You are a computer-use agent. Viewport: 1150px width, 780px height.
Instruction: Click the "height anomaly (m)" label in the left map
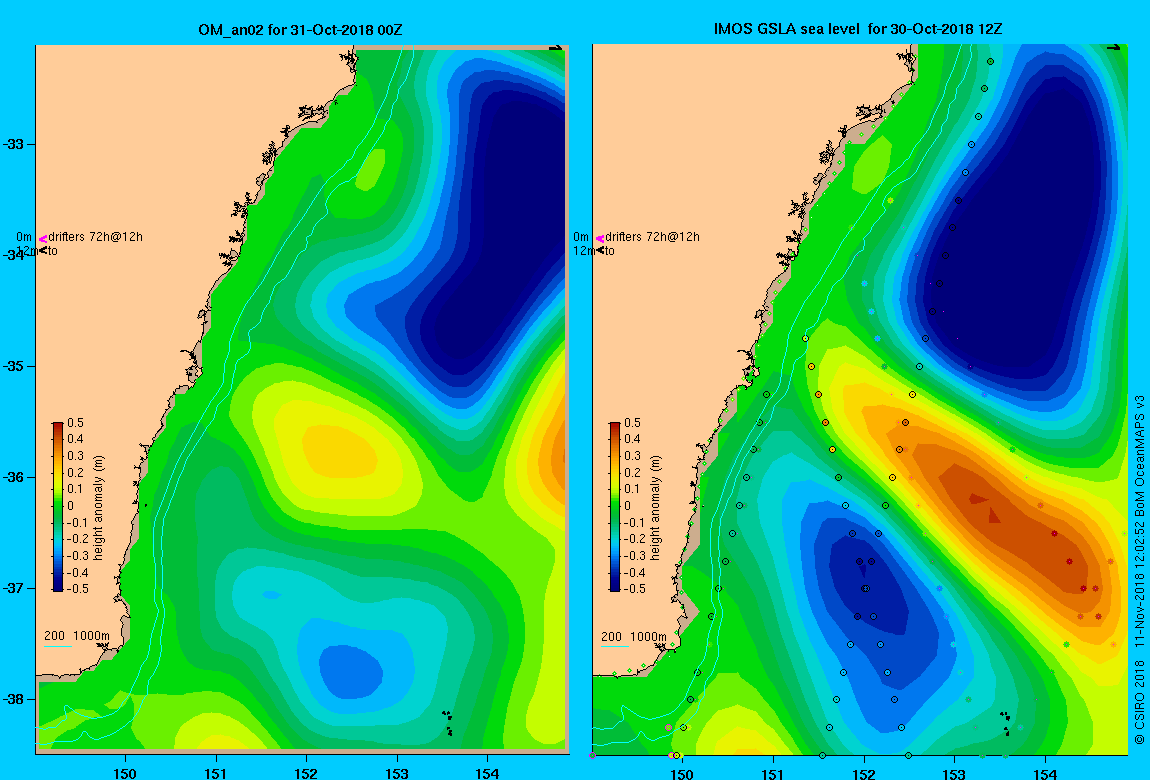pos(98,507)
